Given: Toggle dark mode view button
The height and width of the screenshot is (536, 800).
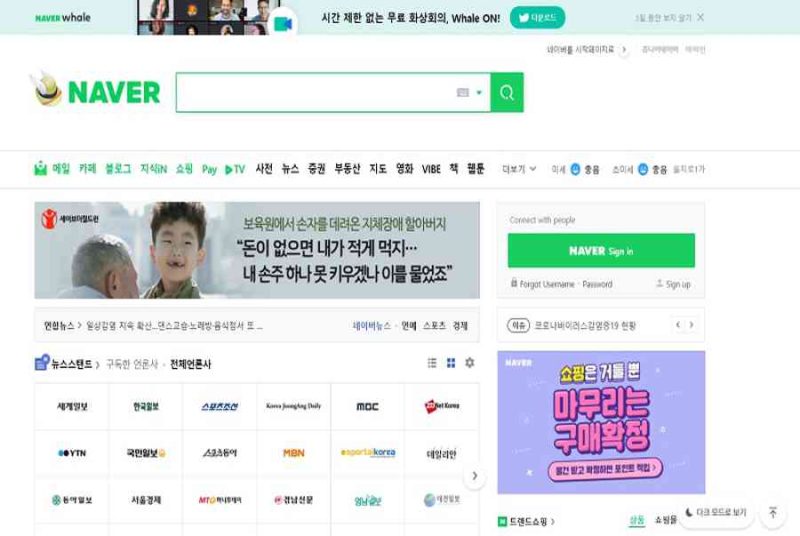Looking at the screenshot, I should click(716, 512).
